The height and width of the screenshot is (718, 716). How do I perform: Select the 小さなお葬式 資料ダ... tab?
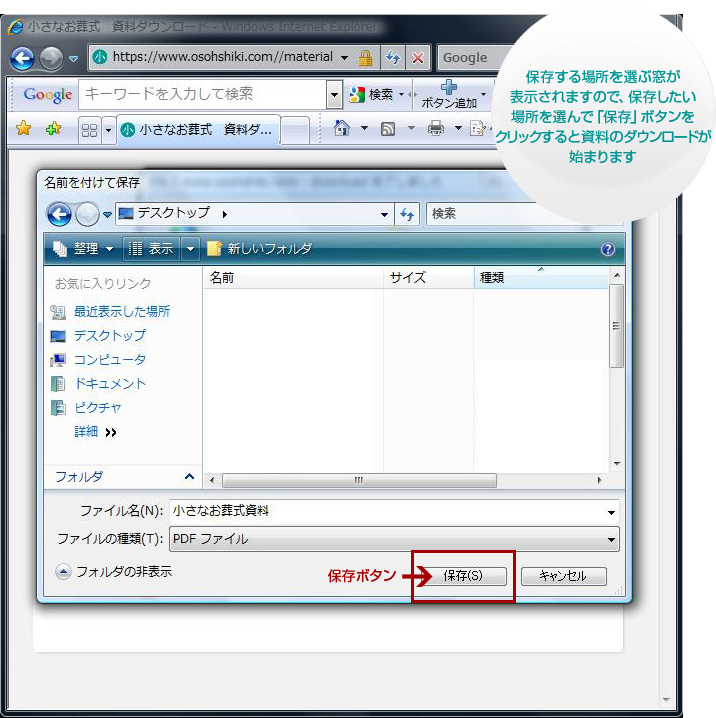198,130
